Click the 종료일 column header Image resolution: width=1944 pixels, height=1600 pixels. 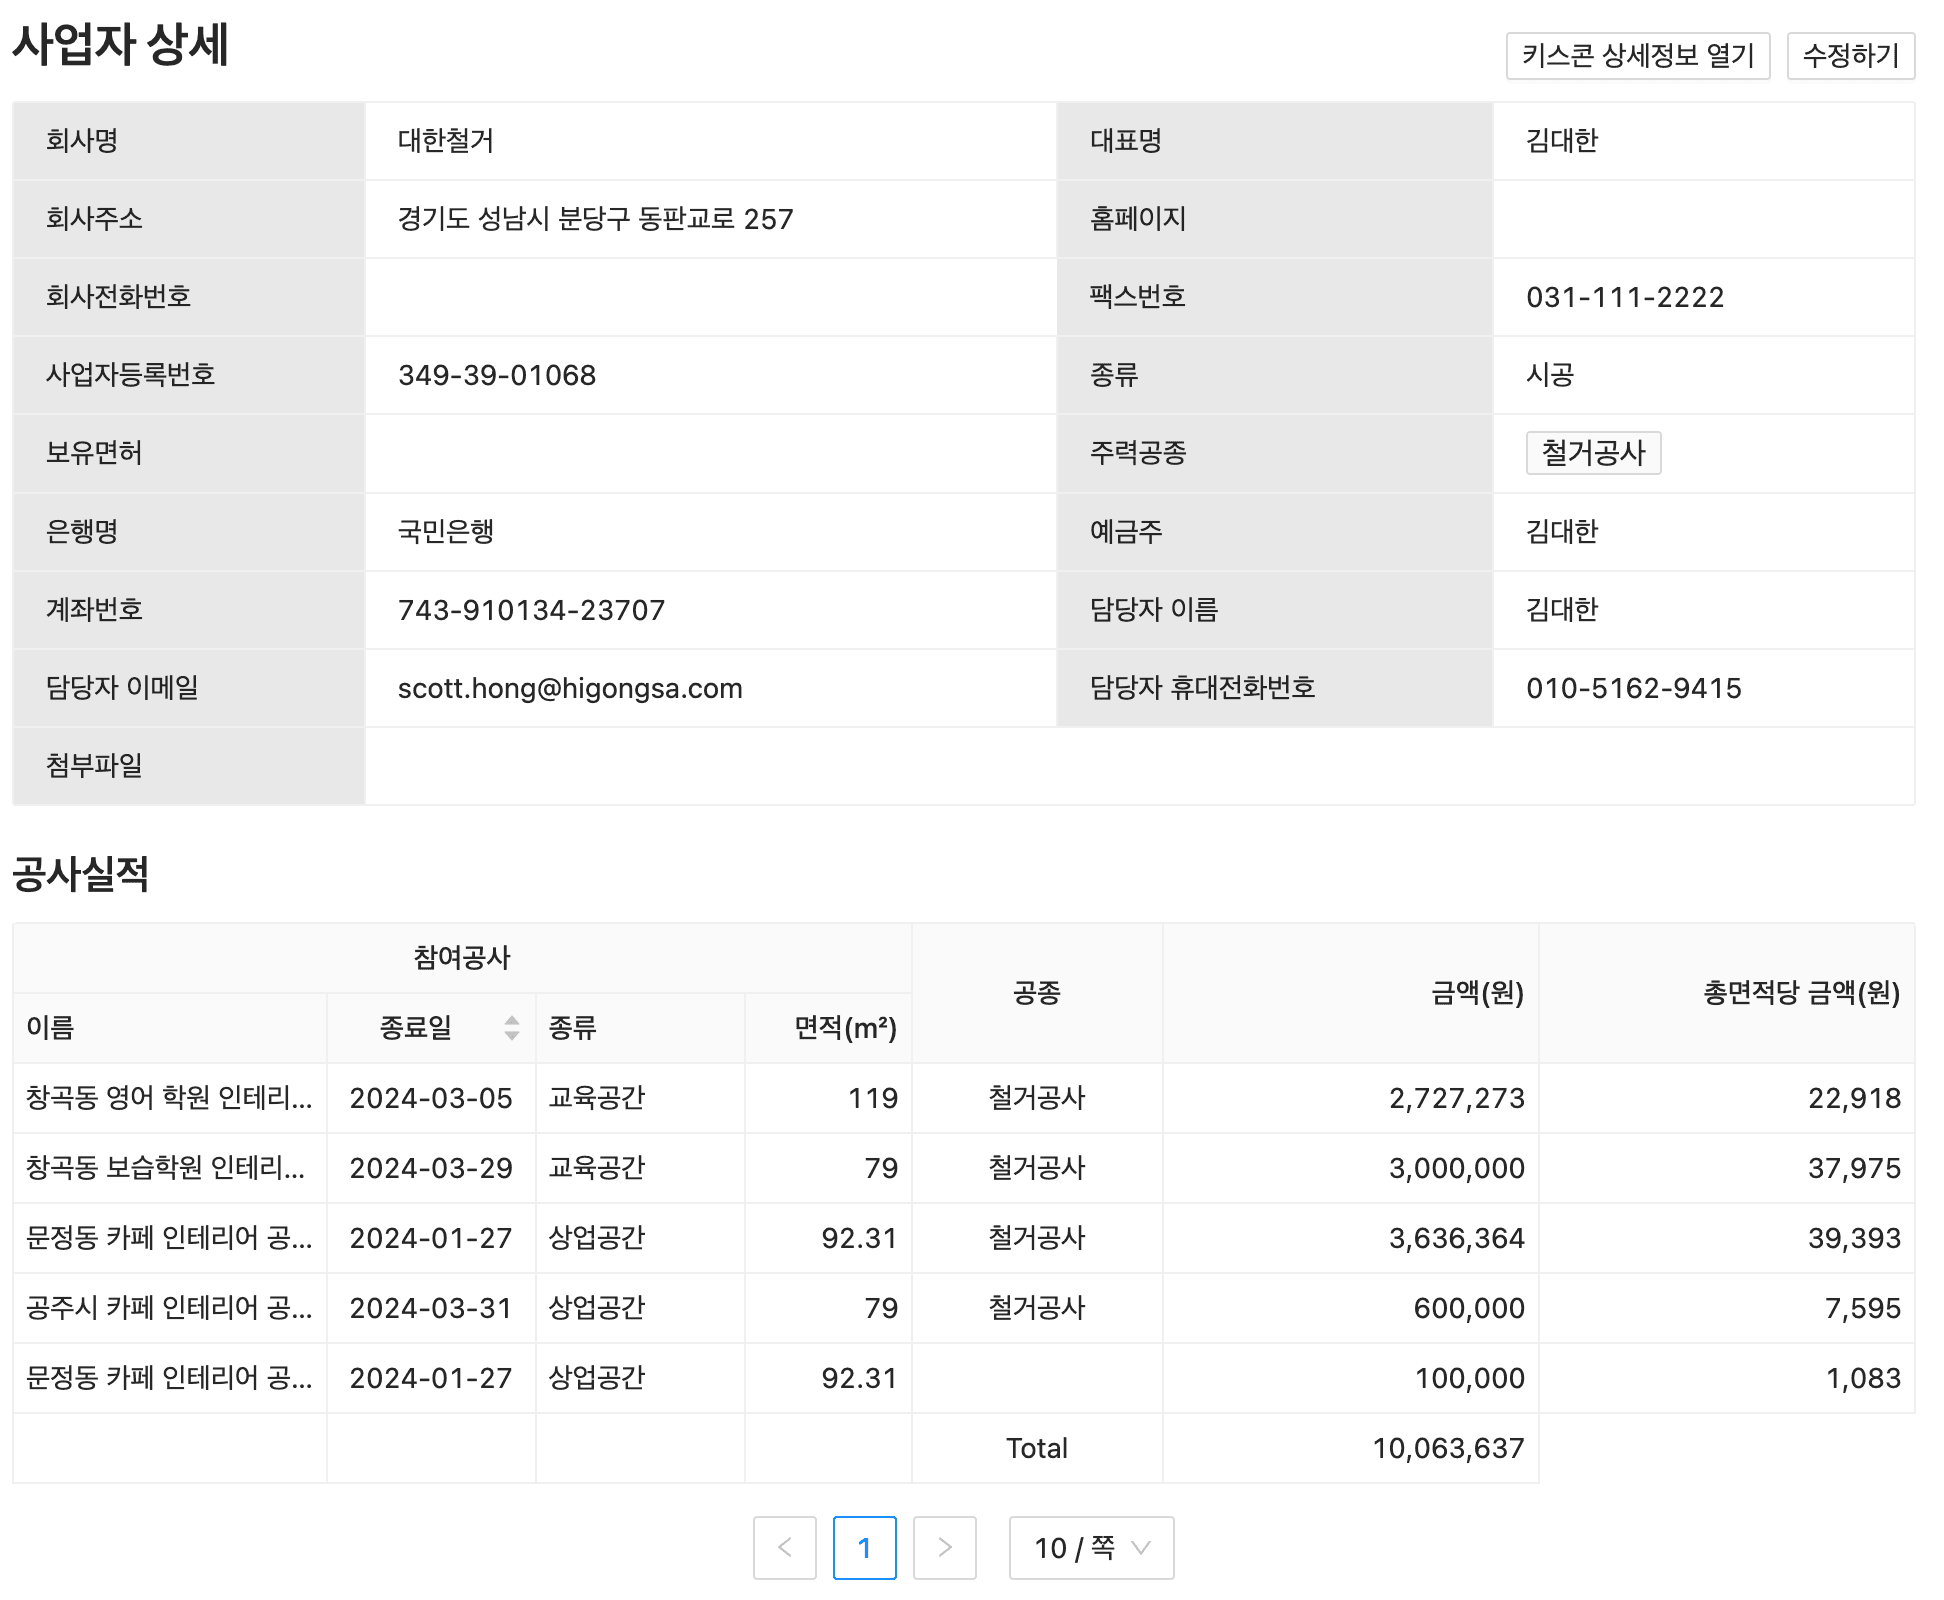416,1028
